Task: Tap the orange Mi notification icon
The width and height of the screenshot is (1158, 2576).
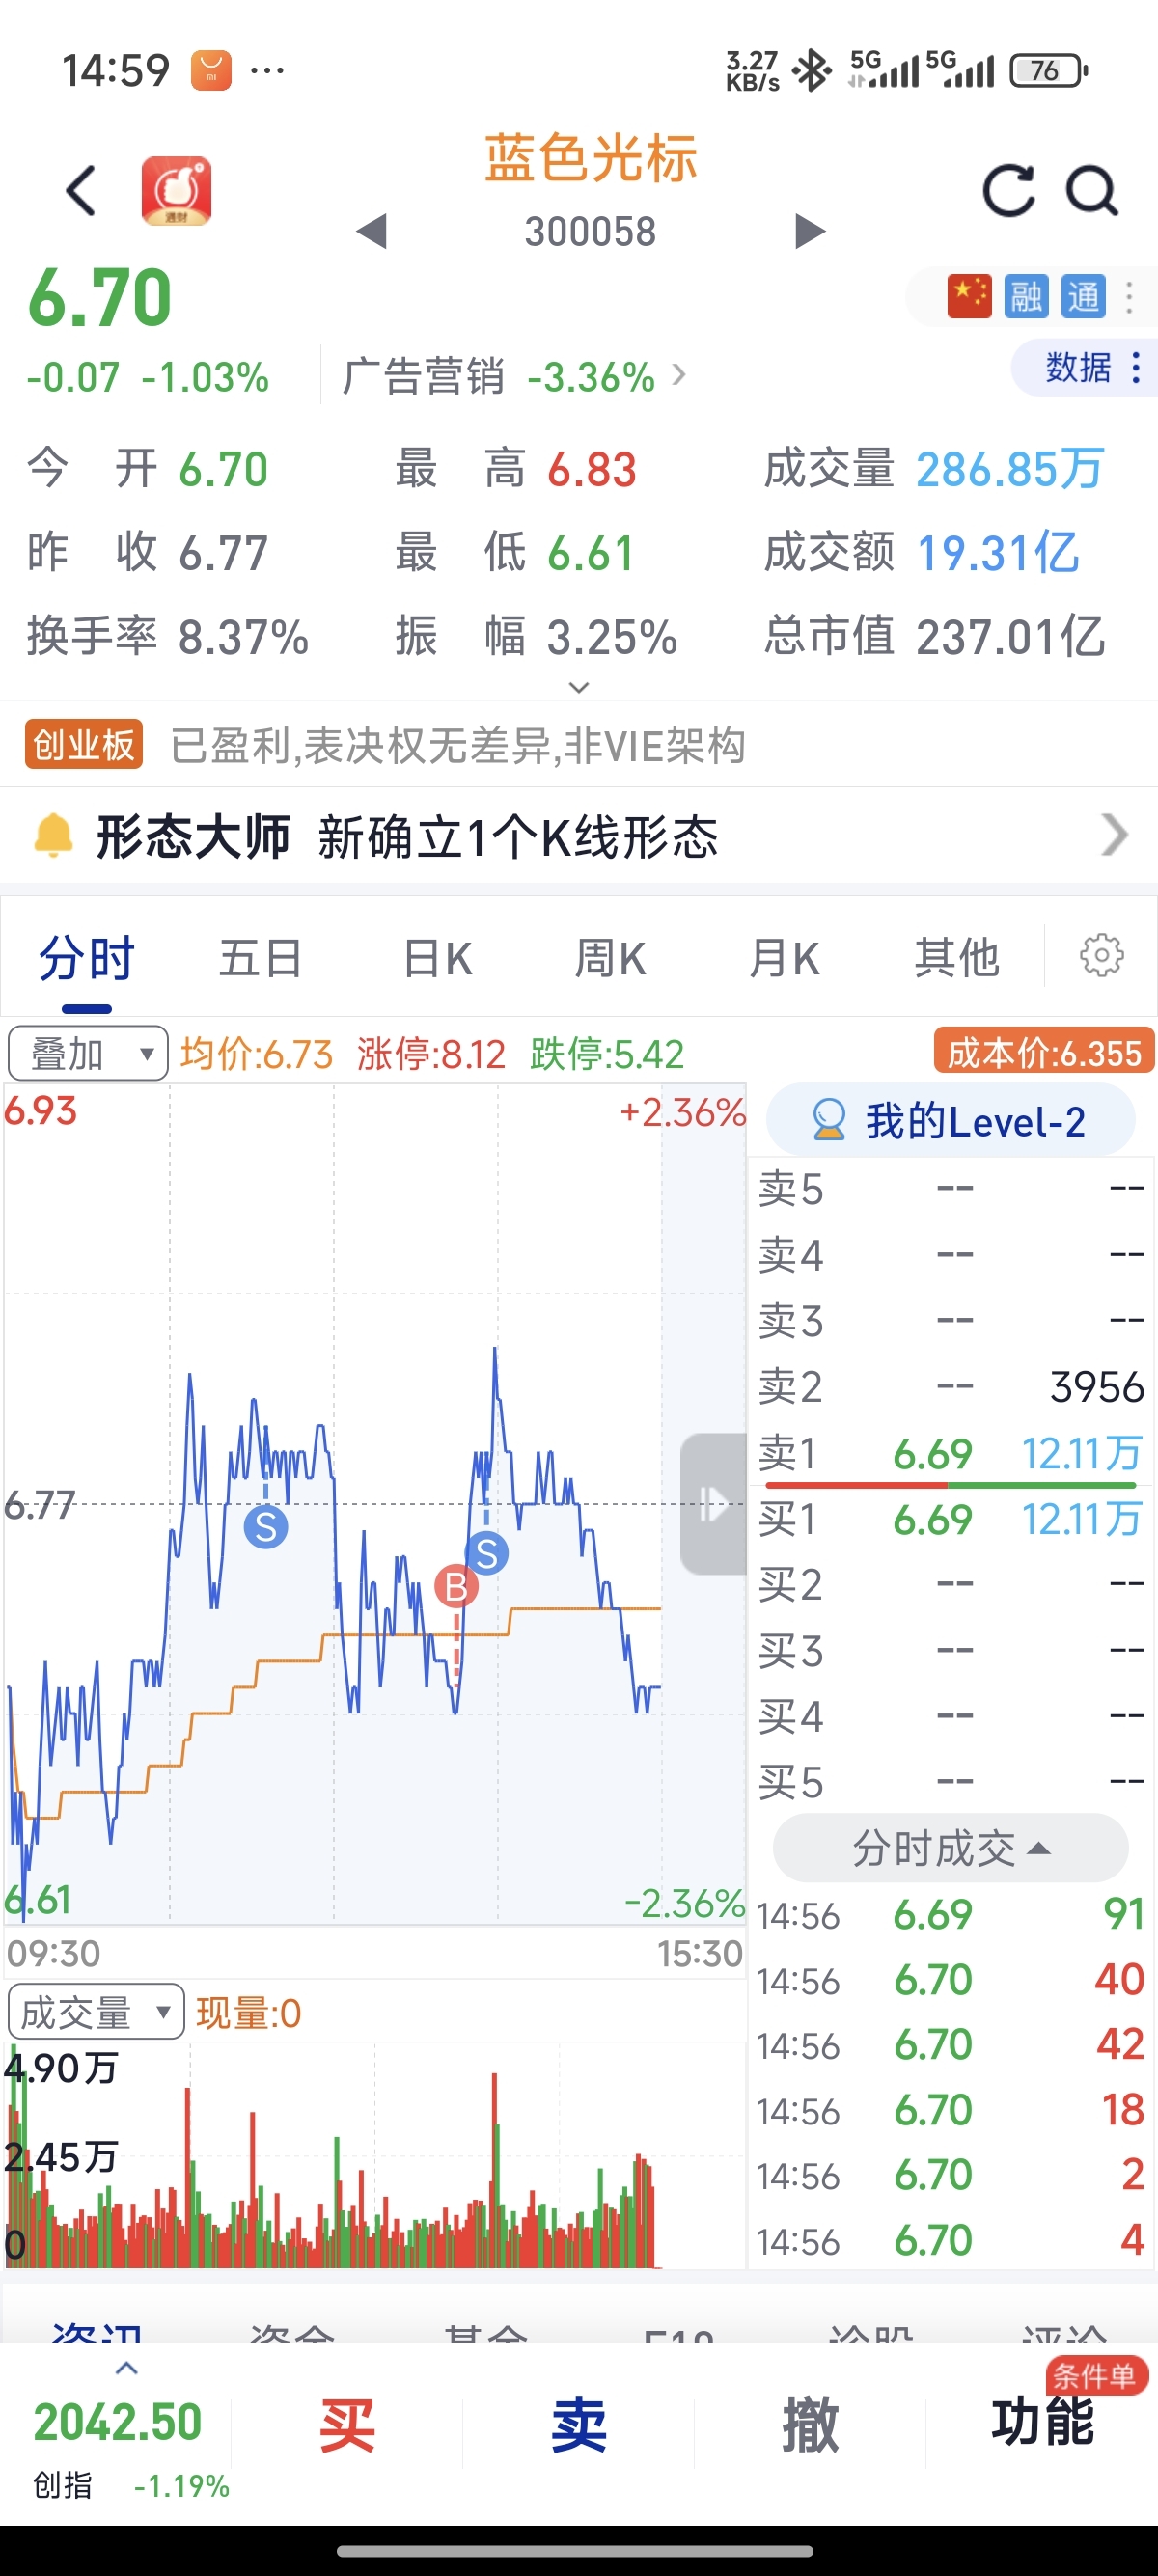Action: click(x=211, y=70)
